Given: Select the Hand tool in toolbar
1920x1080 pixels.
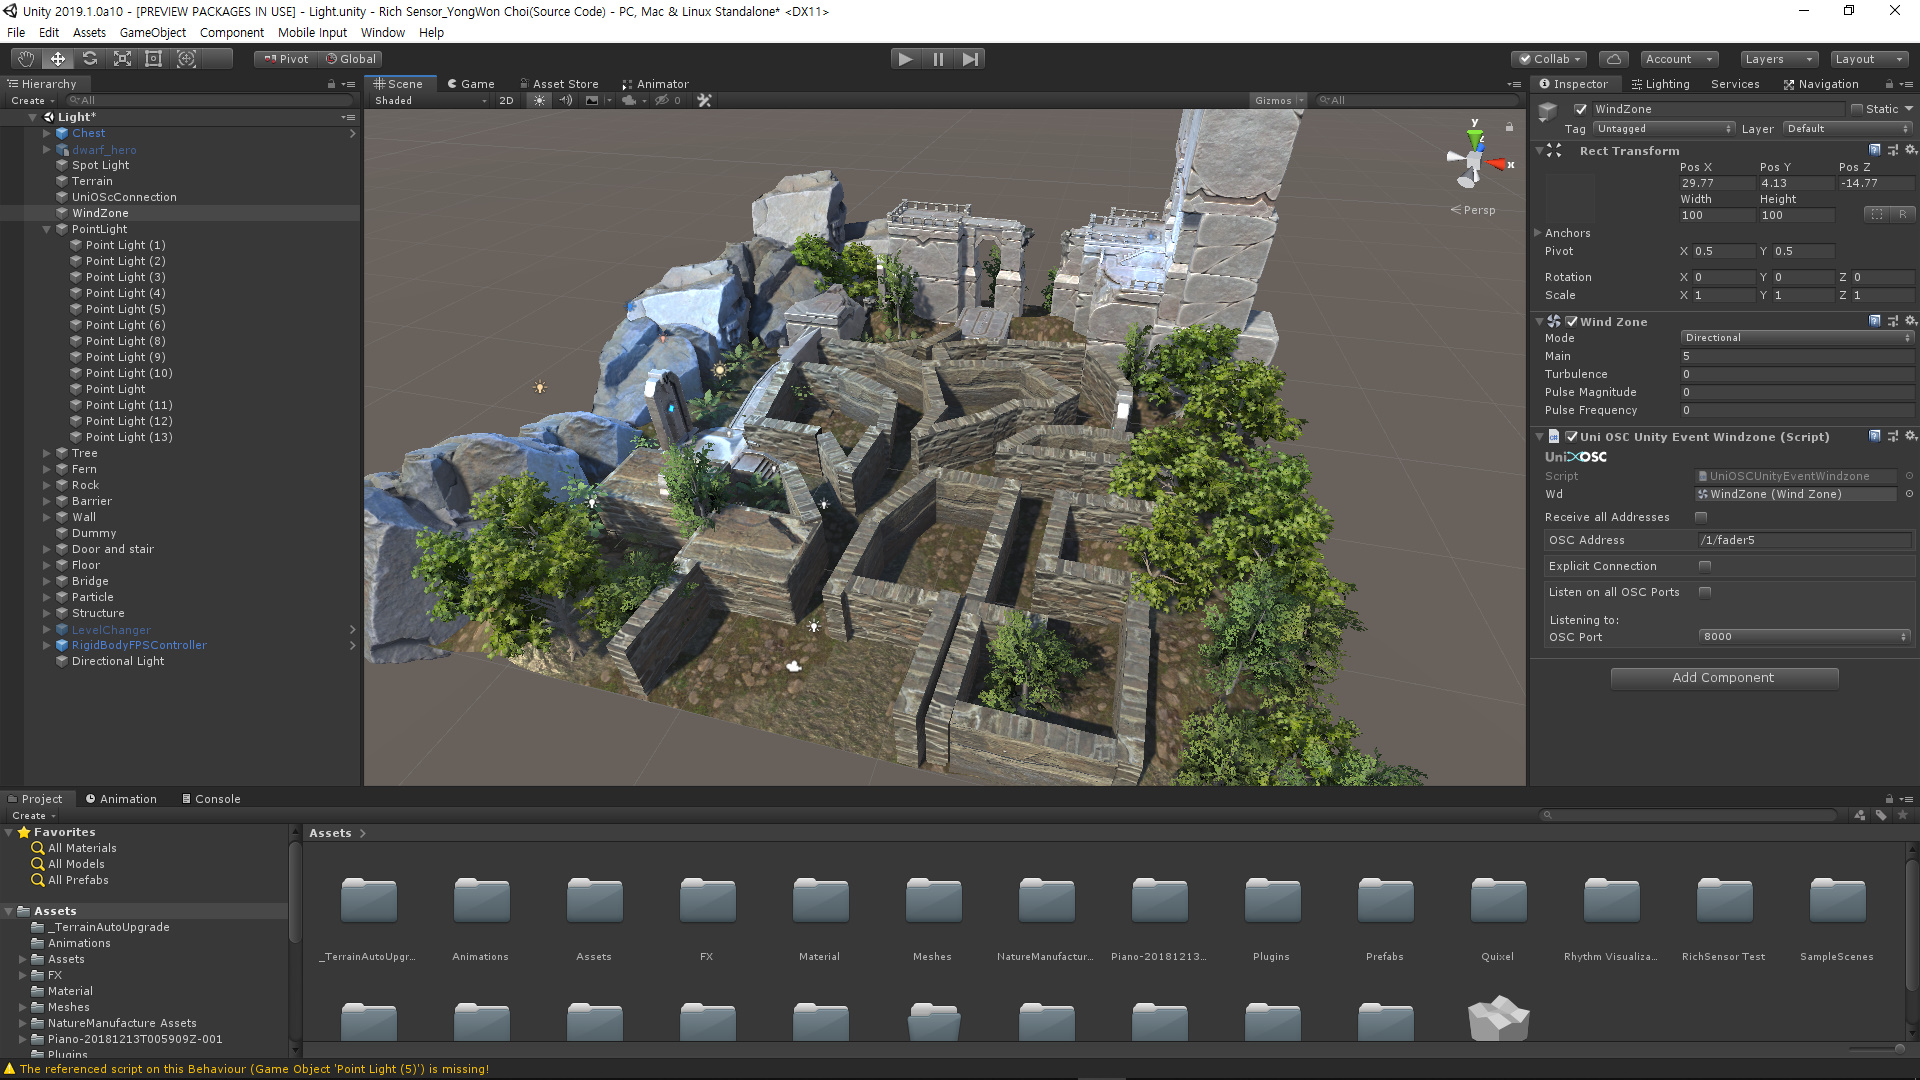Looking at the screenshot, I should (x=26, y=59).
